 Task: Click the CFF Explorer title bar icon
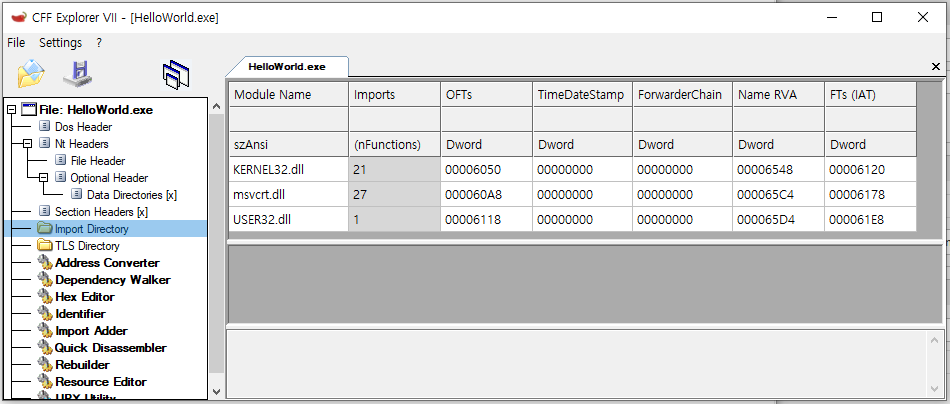[18, 18]
